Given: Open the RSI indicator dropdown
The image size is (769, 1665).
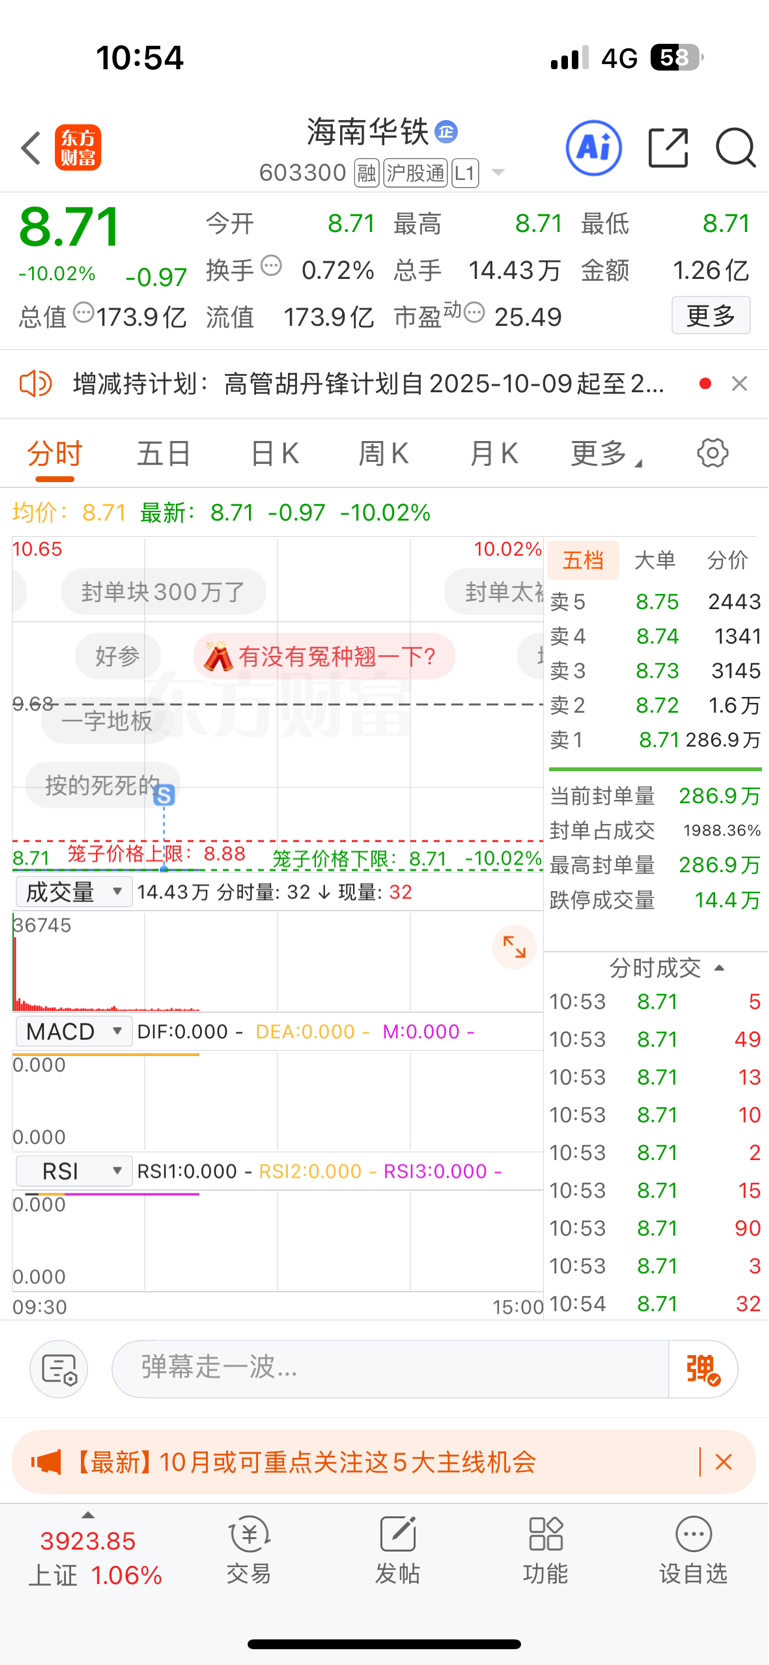Looking at the screenshot, I should point(73,1171).
